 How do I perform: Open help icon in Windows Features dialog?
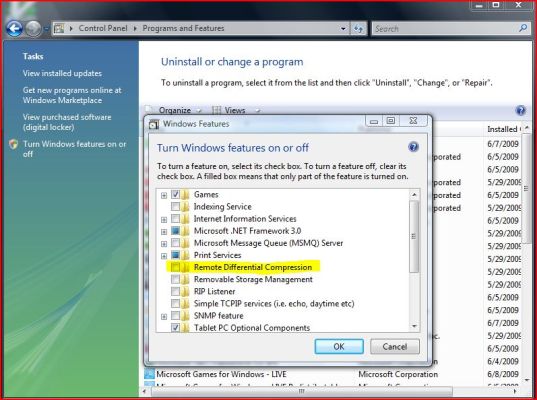(x=413, y=147)
